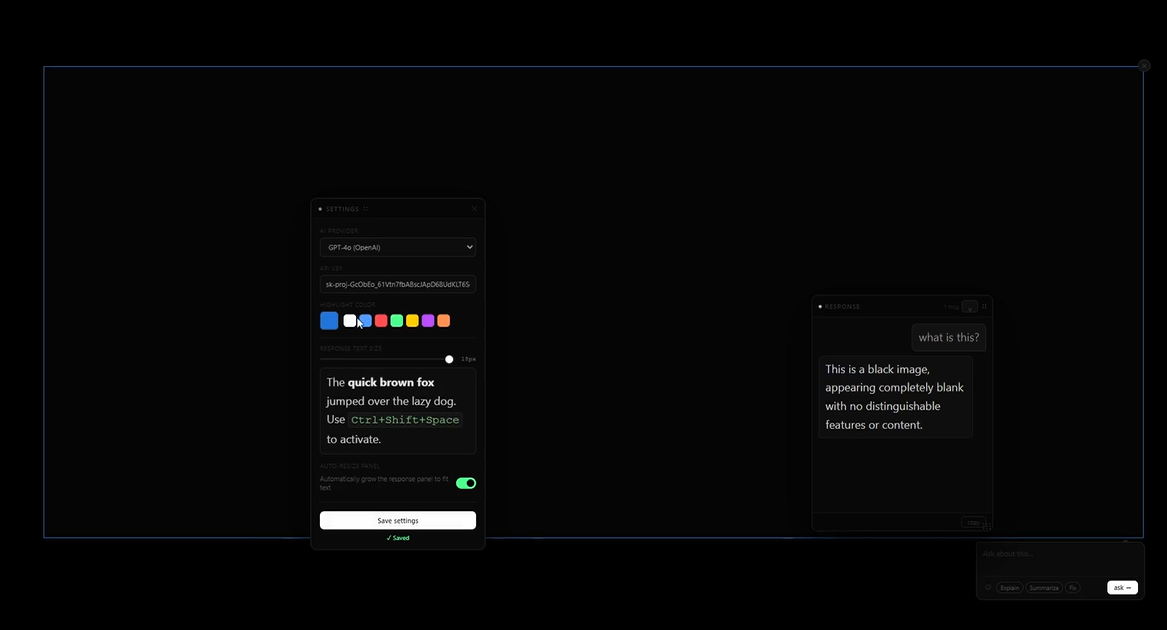
Task: Click the Ctrl+Shift+Space shortcut preview text
Action: tap(405, 420)
